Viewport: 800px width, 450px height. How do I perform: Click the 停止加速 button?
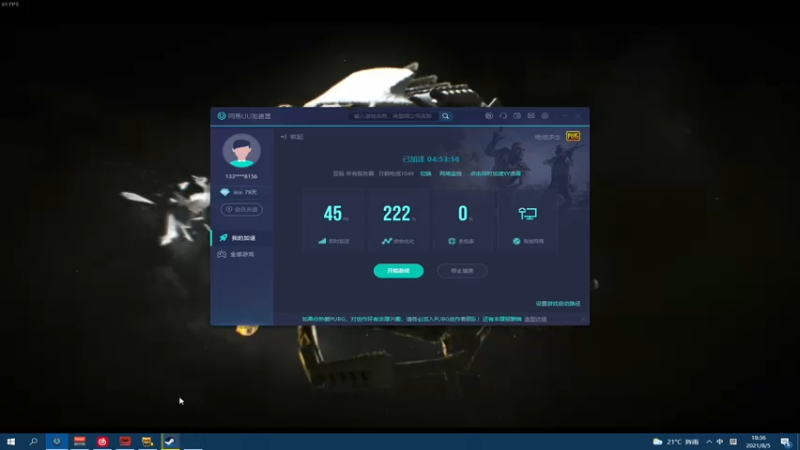tap(462, 271)
